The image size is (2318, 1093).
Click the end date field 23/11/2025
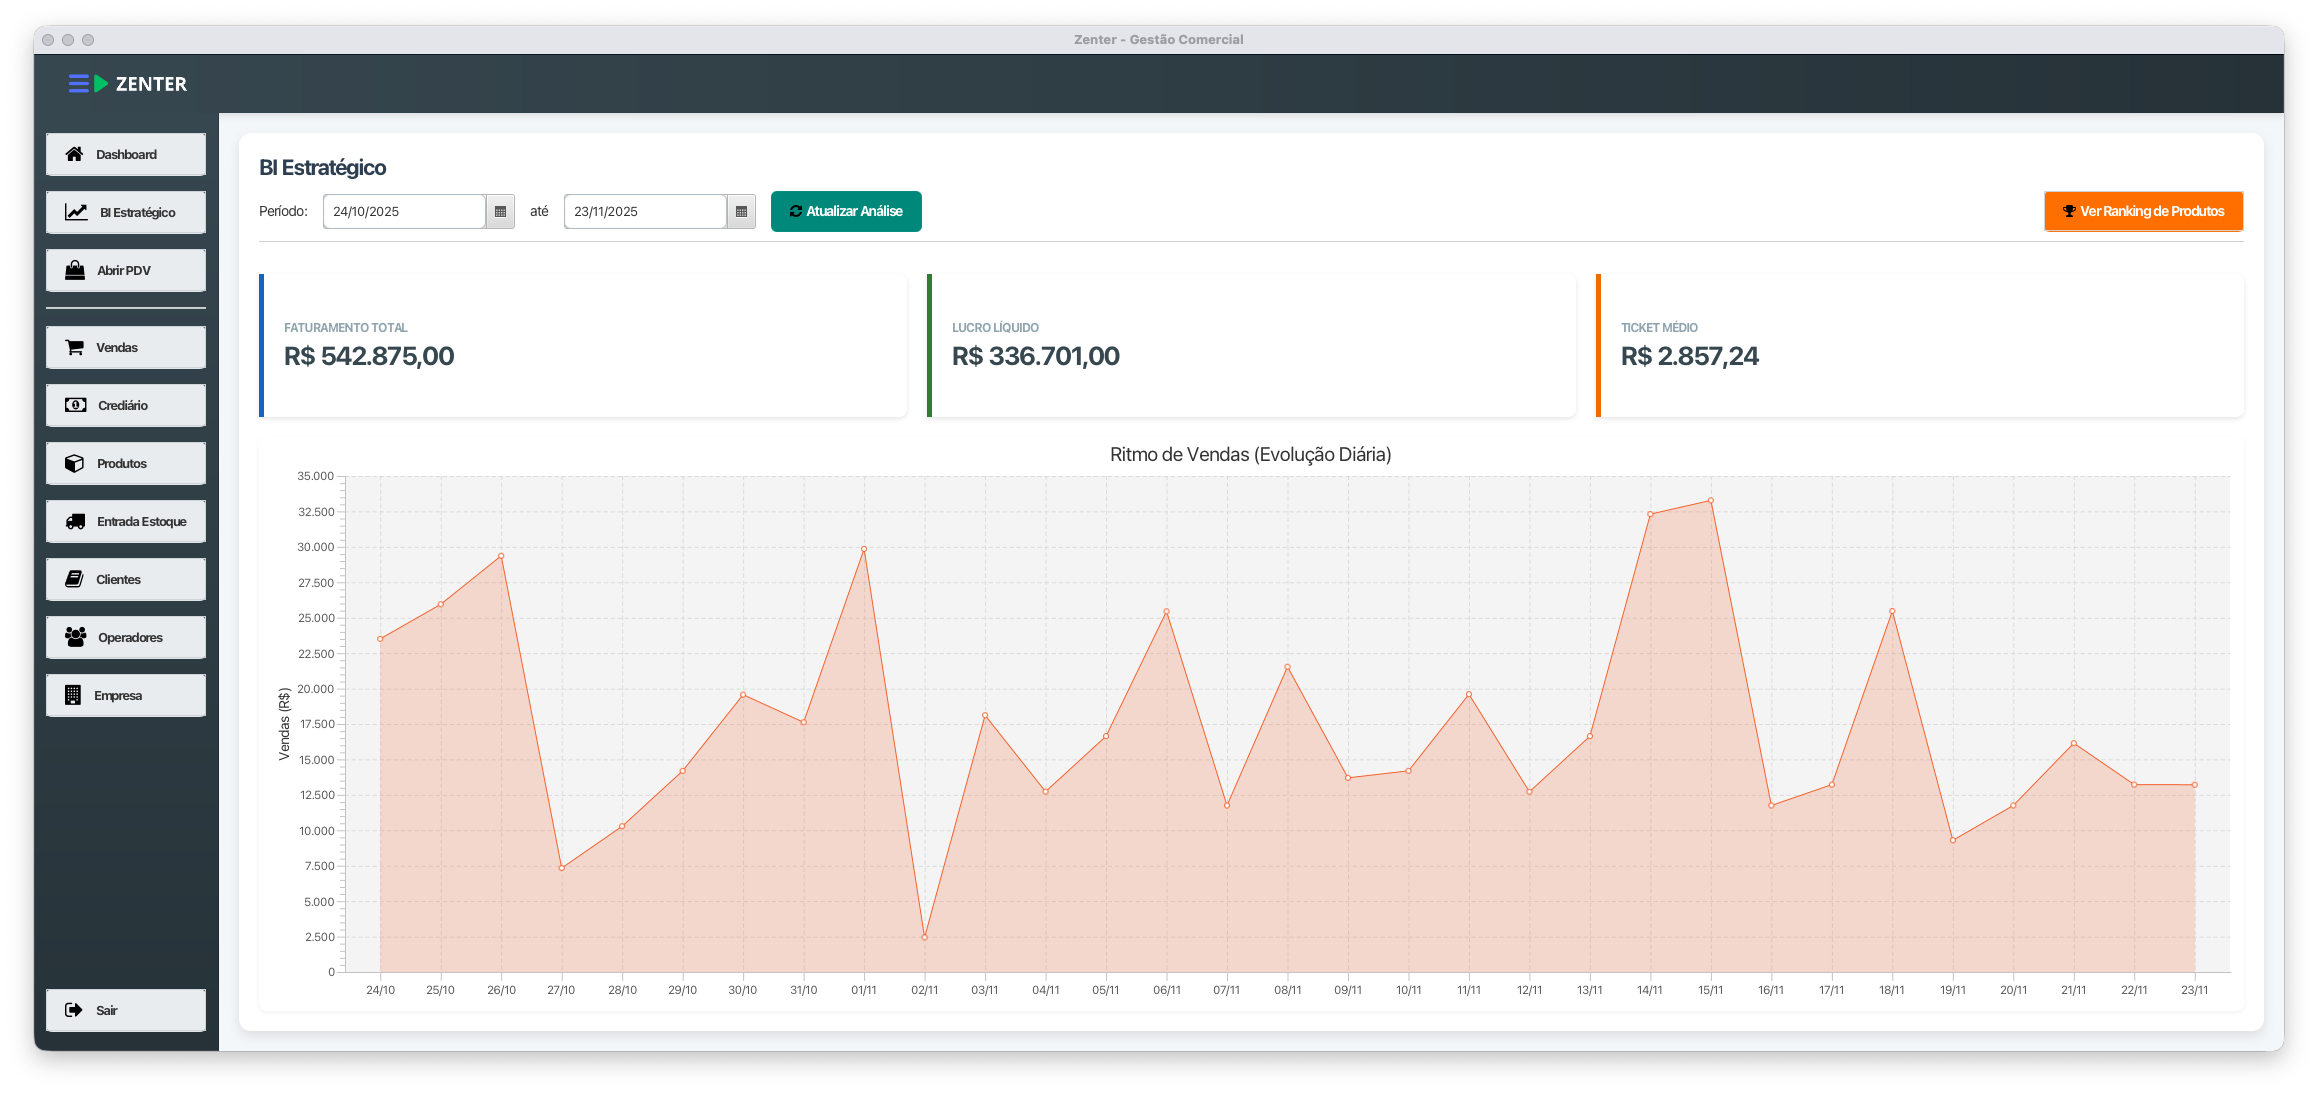(x=645, y=212)
